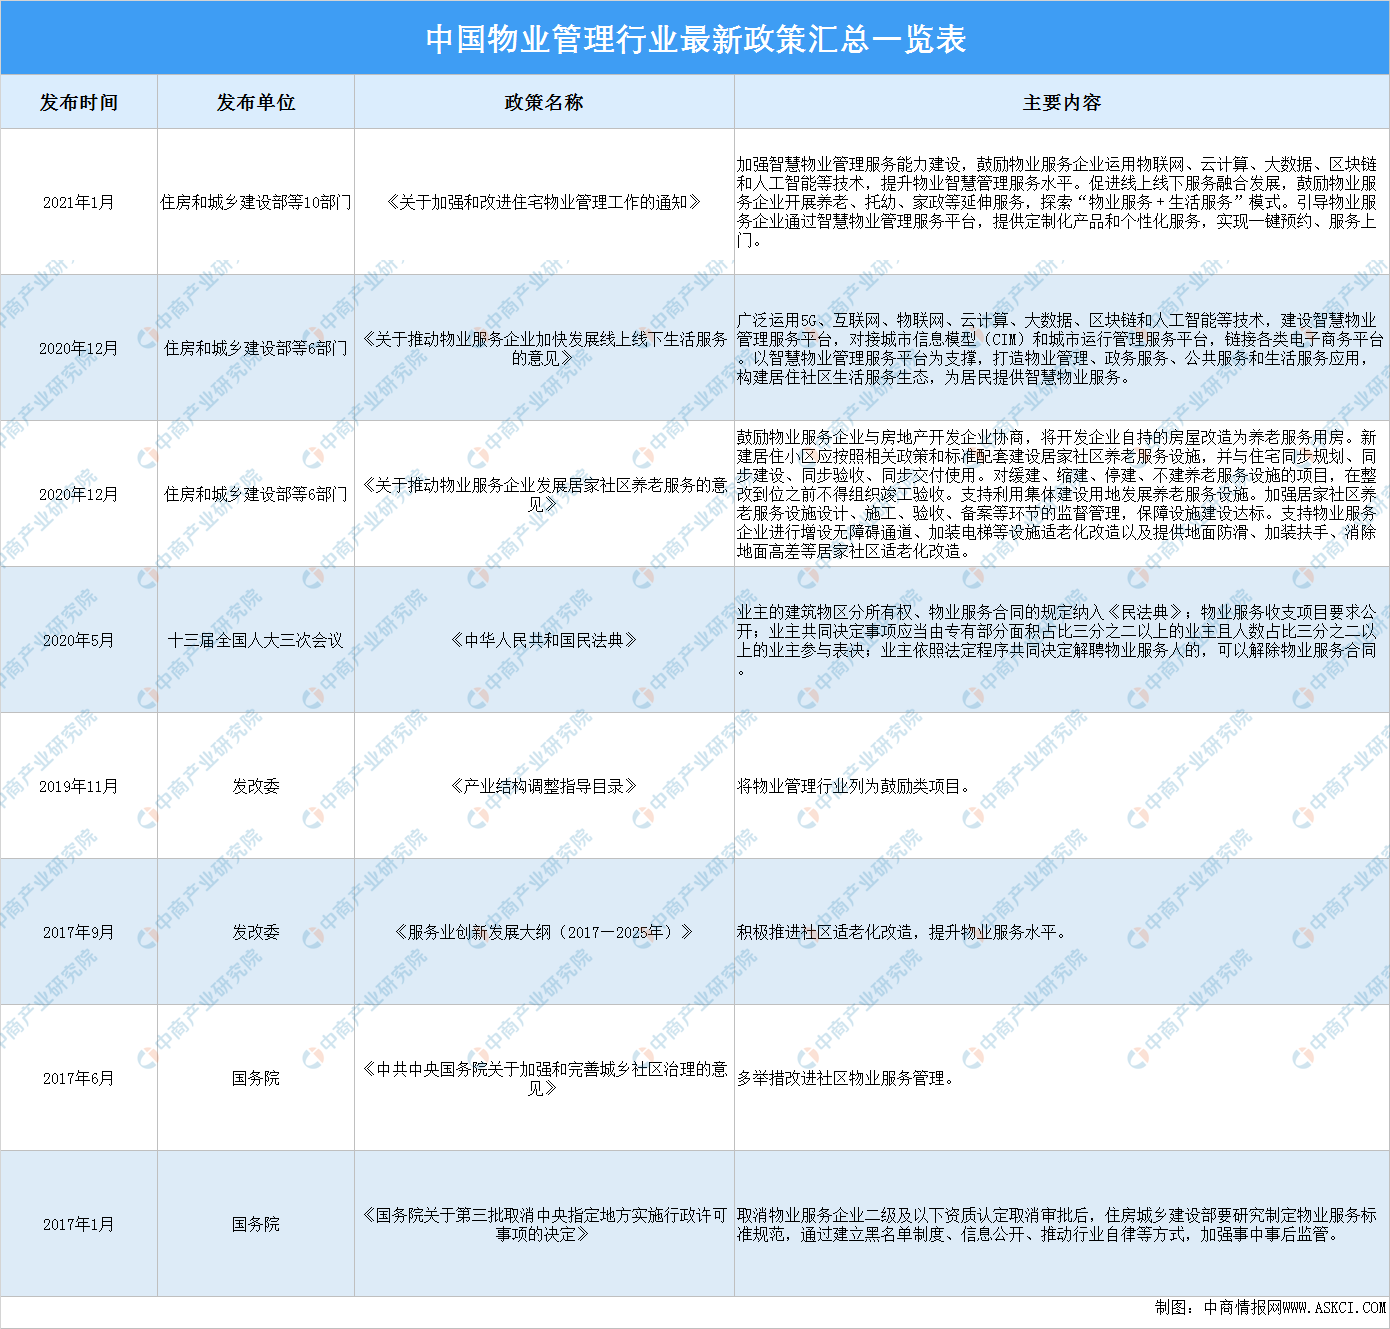Image resolution: width=1390 pixels, height=1329 pixels.
Task: Click policy 《国务院关于第三批取消中央指定地方实施行政许可事项的决定》
Action: 544,1224
